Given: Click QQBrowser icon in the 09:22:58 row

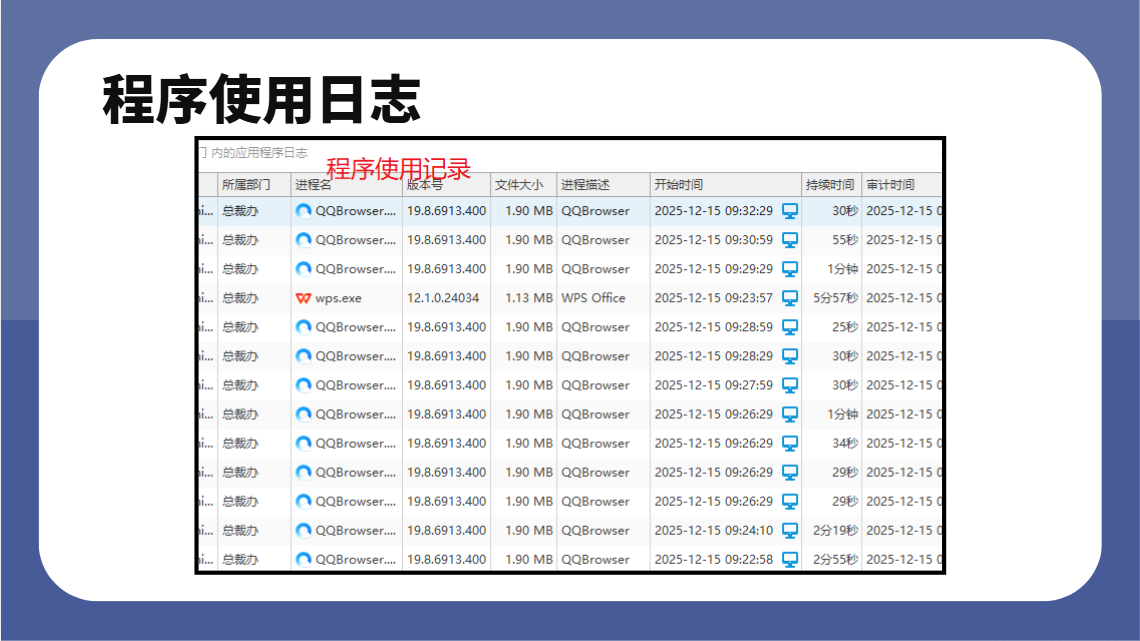Looking at the screenshot, I should (x=303, y=560).
